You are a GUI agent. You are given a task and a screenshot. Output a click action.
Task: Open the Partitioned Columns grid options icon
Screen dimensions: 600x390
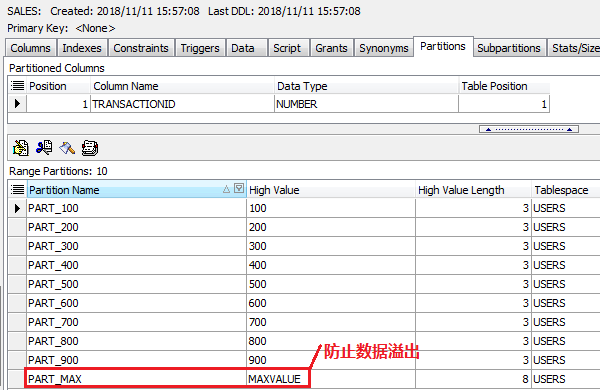[17, 86]
